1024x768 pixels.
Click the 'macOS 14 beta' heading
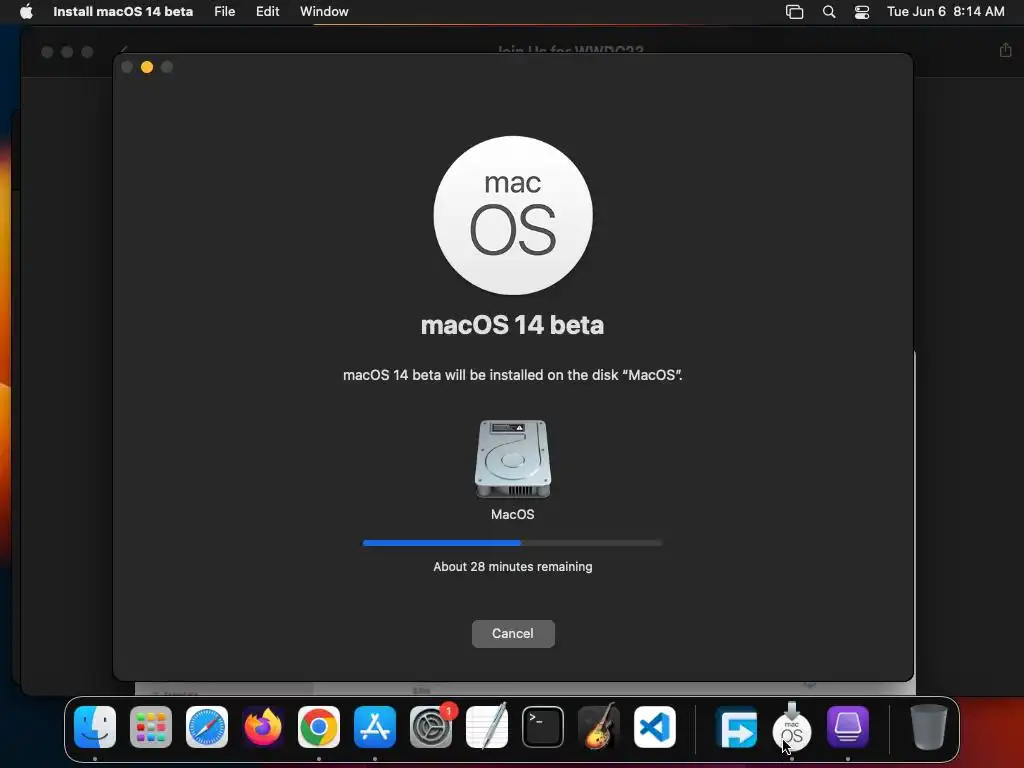513,325
